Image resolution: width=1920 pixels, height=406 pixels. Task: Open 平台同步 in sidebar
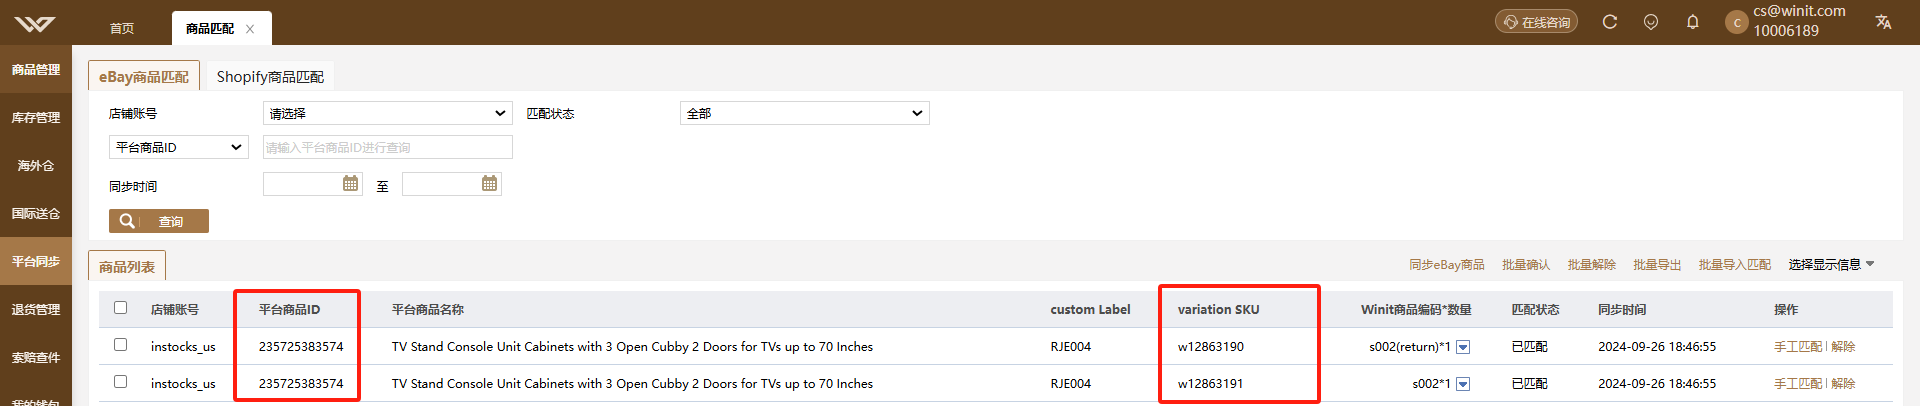(36, 262)
